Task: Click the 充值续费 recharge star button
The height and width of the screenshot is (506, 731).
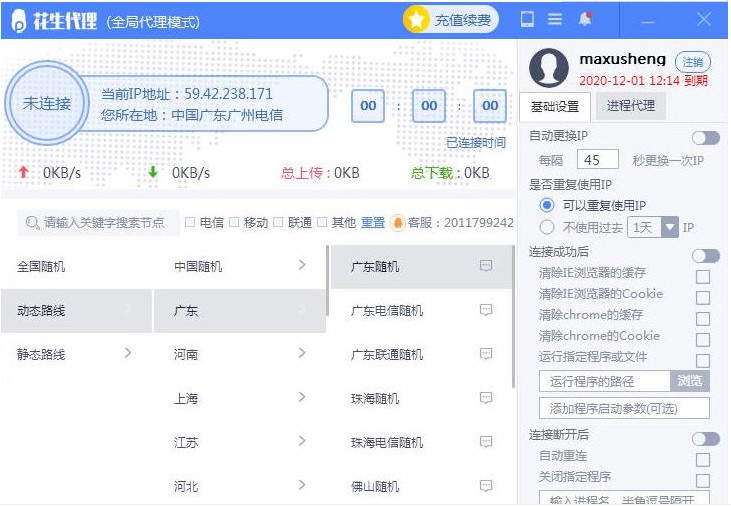Action: [x=450, y=20]
